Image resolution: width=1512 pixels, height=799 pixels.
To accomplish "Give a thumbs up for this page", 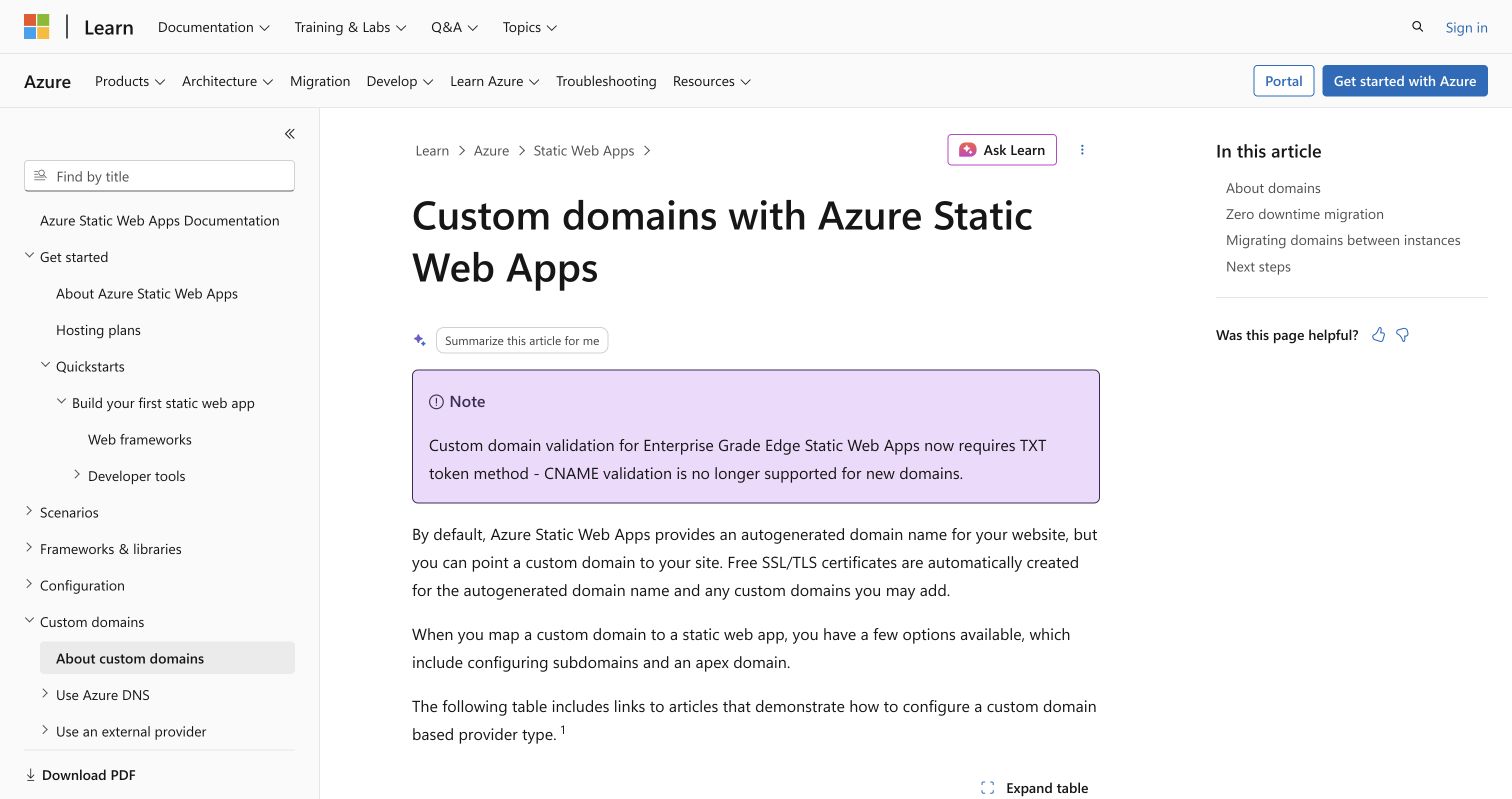I will [x=1378, y=335].
